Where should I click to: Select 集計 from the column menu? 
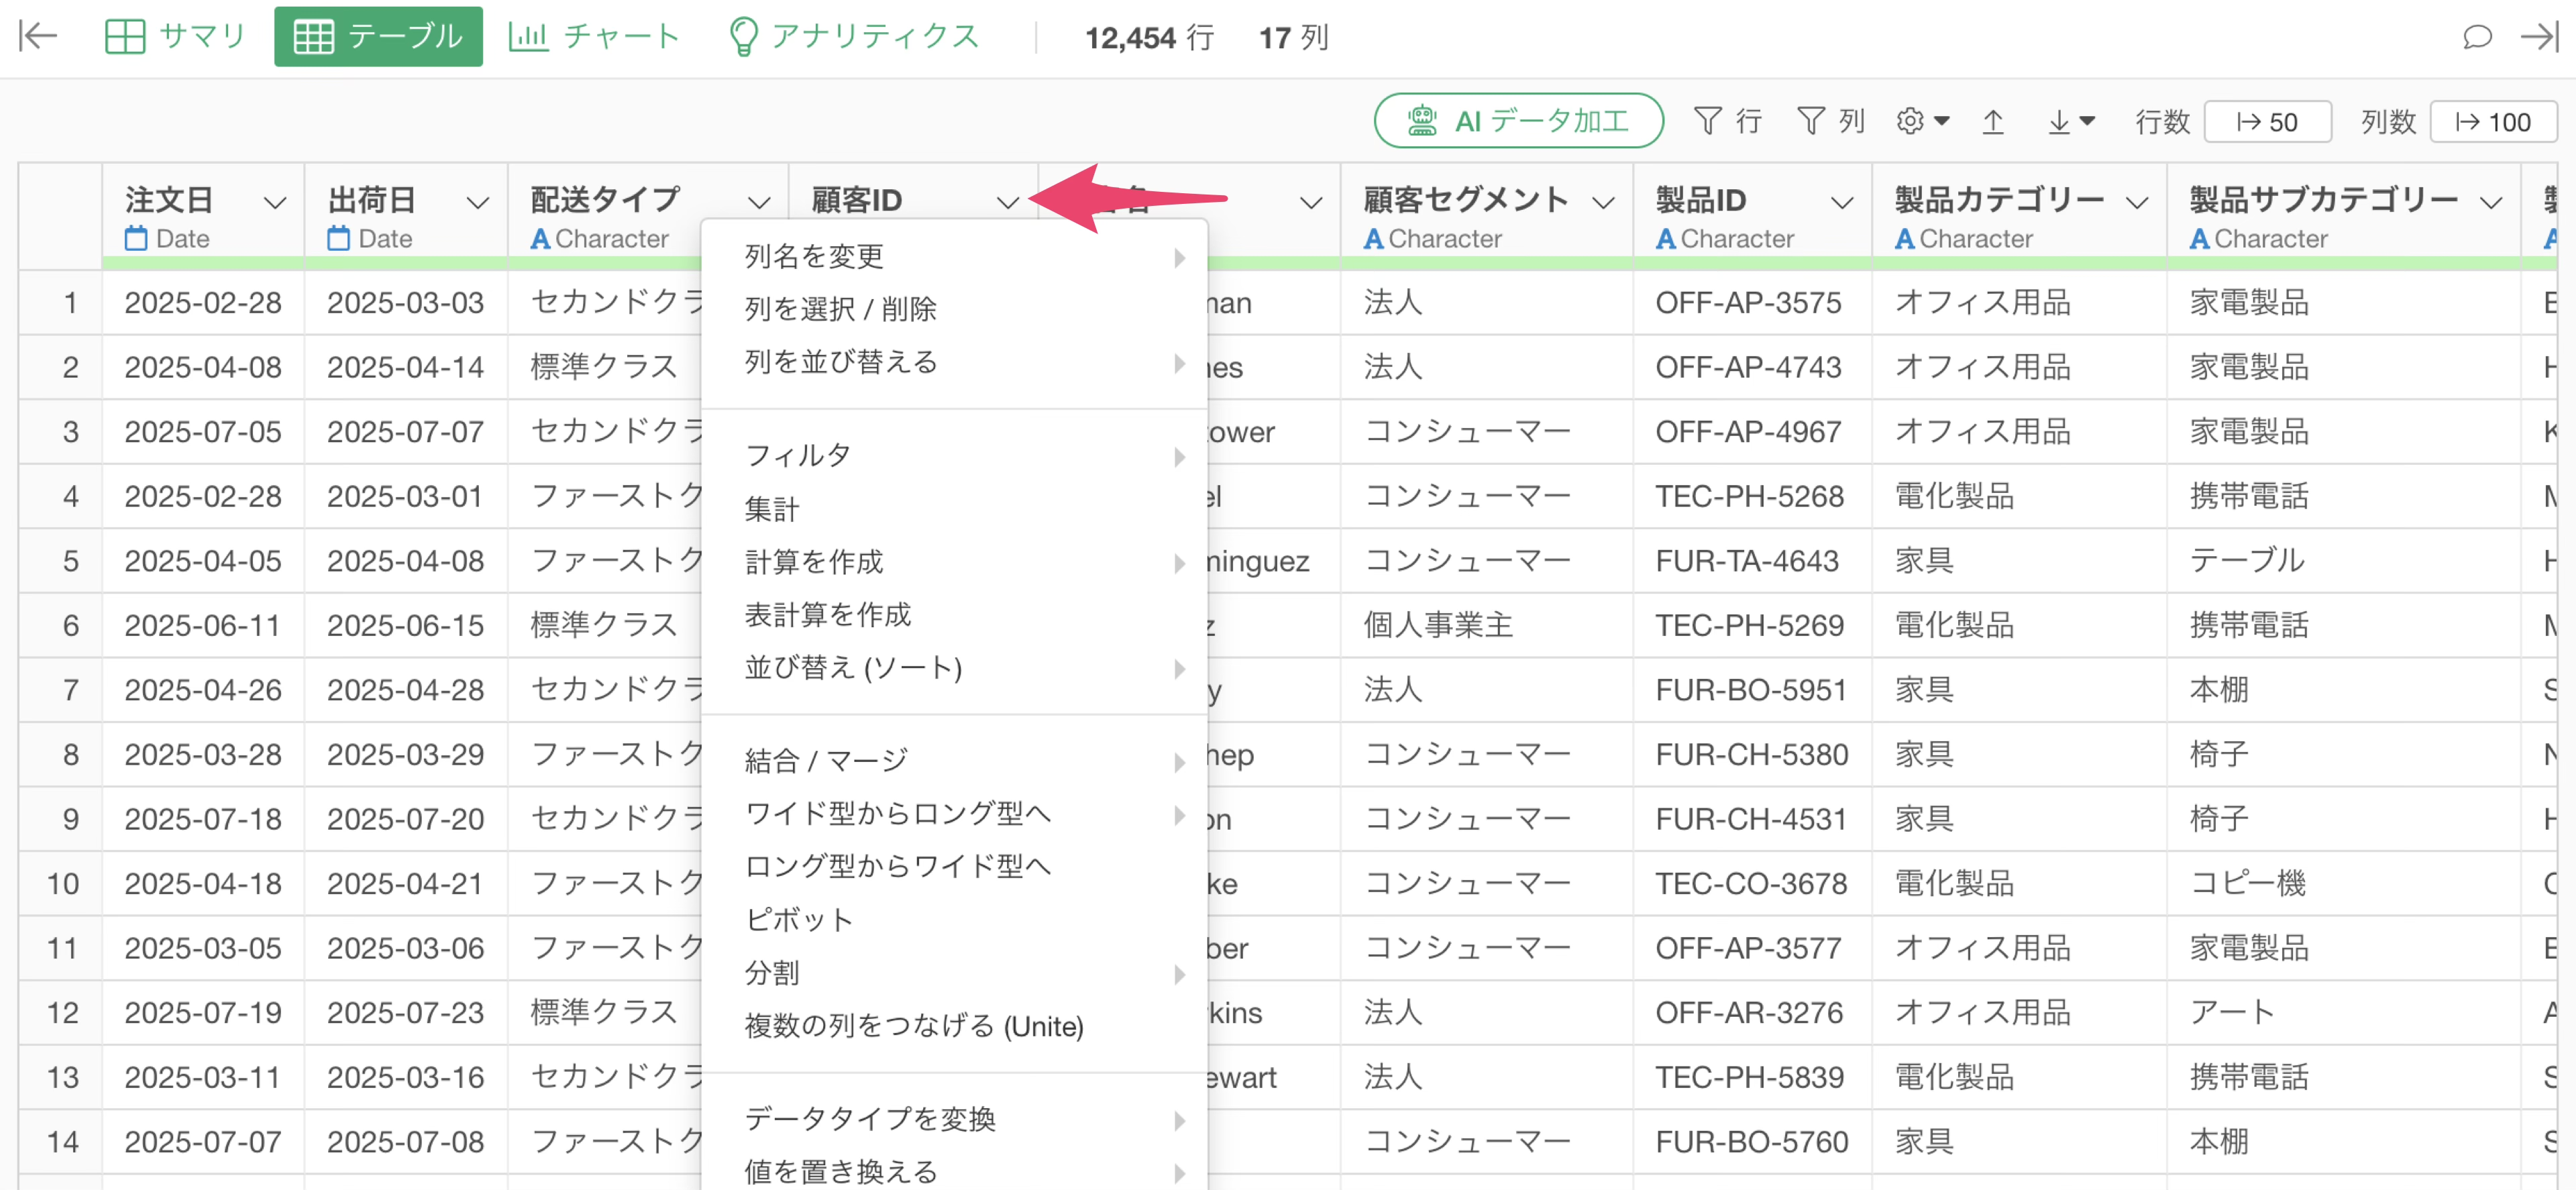955,509
